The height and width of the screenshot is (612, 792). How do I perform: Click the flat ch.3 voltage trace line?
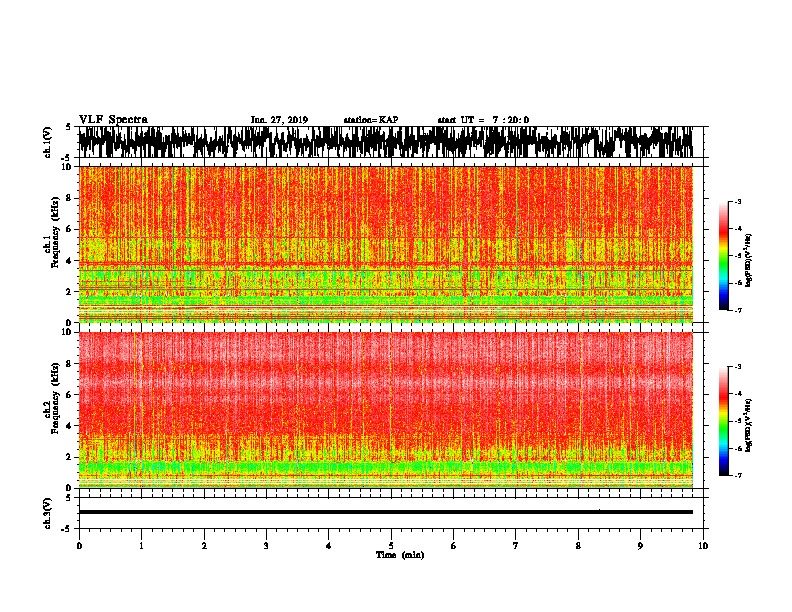click(x=385, y=512)
